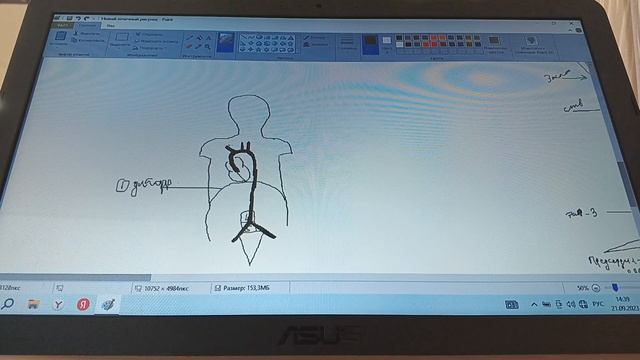Open Edit colors (Изменение цветов)
This screenshot has height=360, width=640.
(495, 44)
